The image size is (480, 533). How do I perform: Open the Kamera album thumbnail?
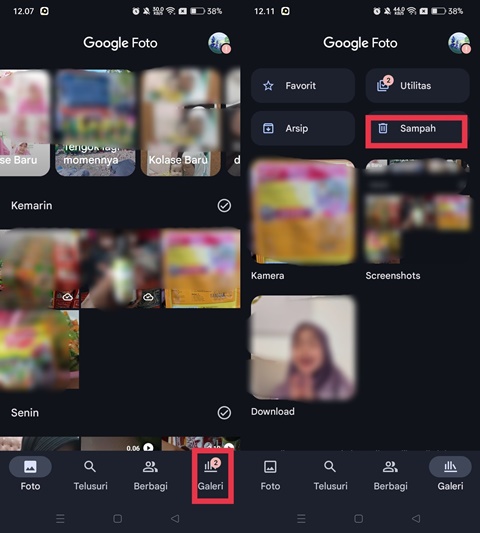[303, 211]
